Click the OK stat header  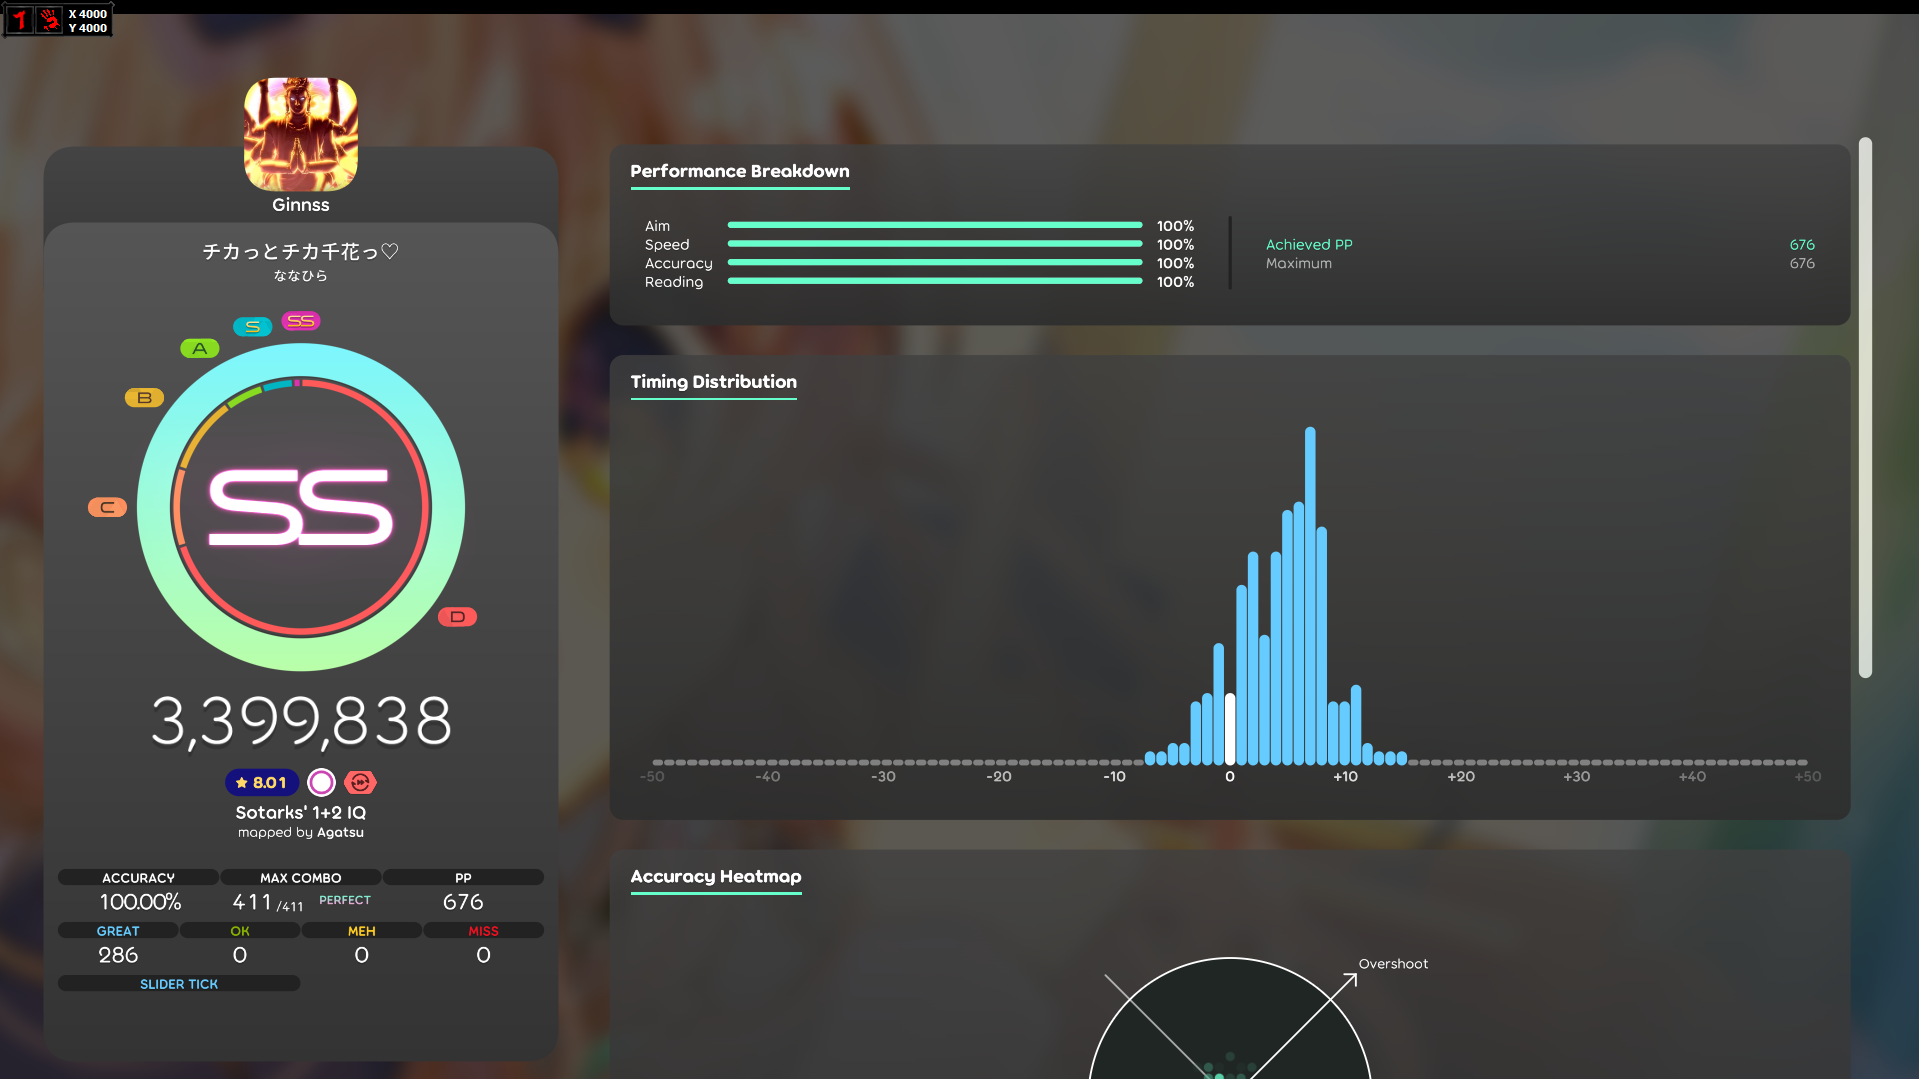pyautogui.click(x=240, y=931)
